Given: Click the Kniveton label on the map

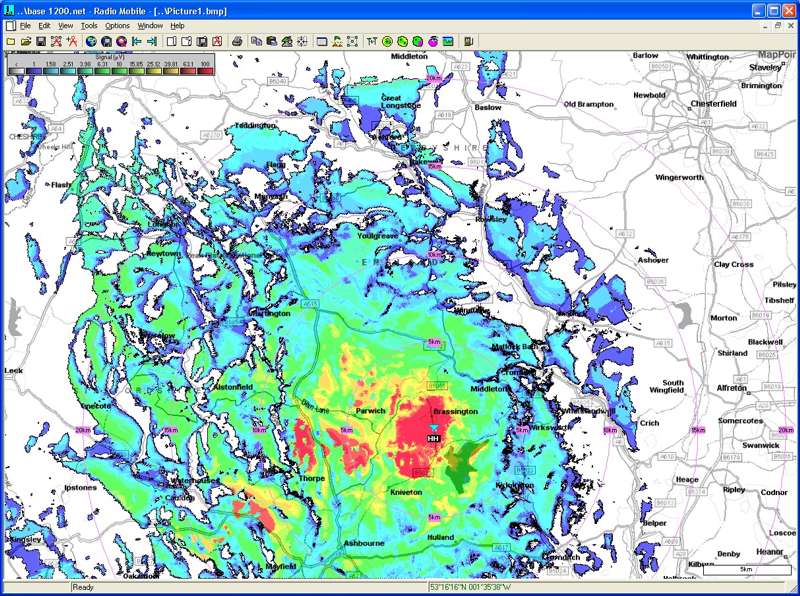Looking at the screenshot, I should coord(406,492).
